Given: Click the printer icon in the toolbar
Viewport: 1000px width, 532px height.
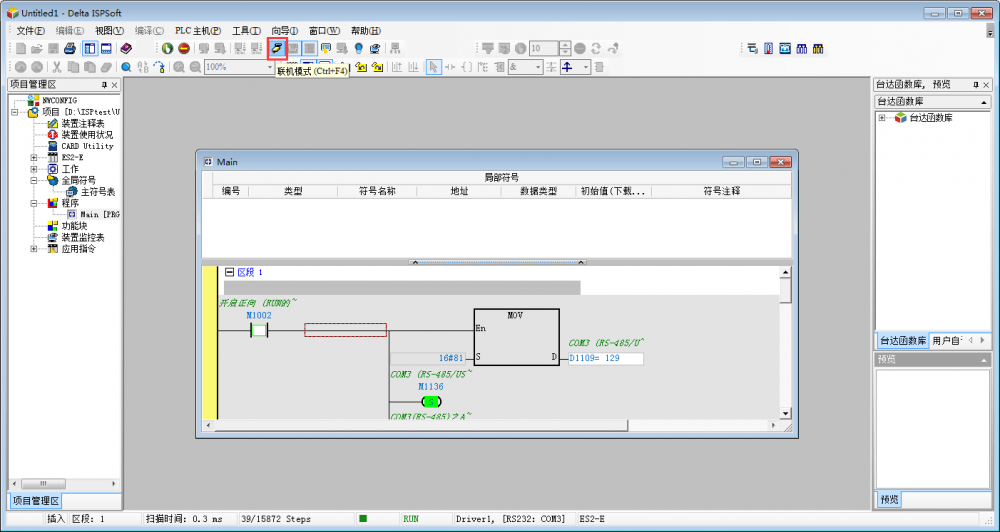Looking at the screenshot, I should [x=70, y=48].
